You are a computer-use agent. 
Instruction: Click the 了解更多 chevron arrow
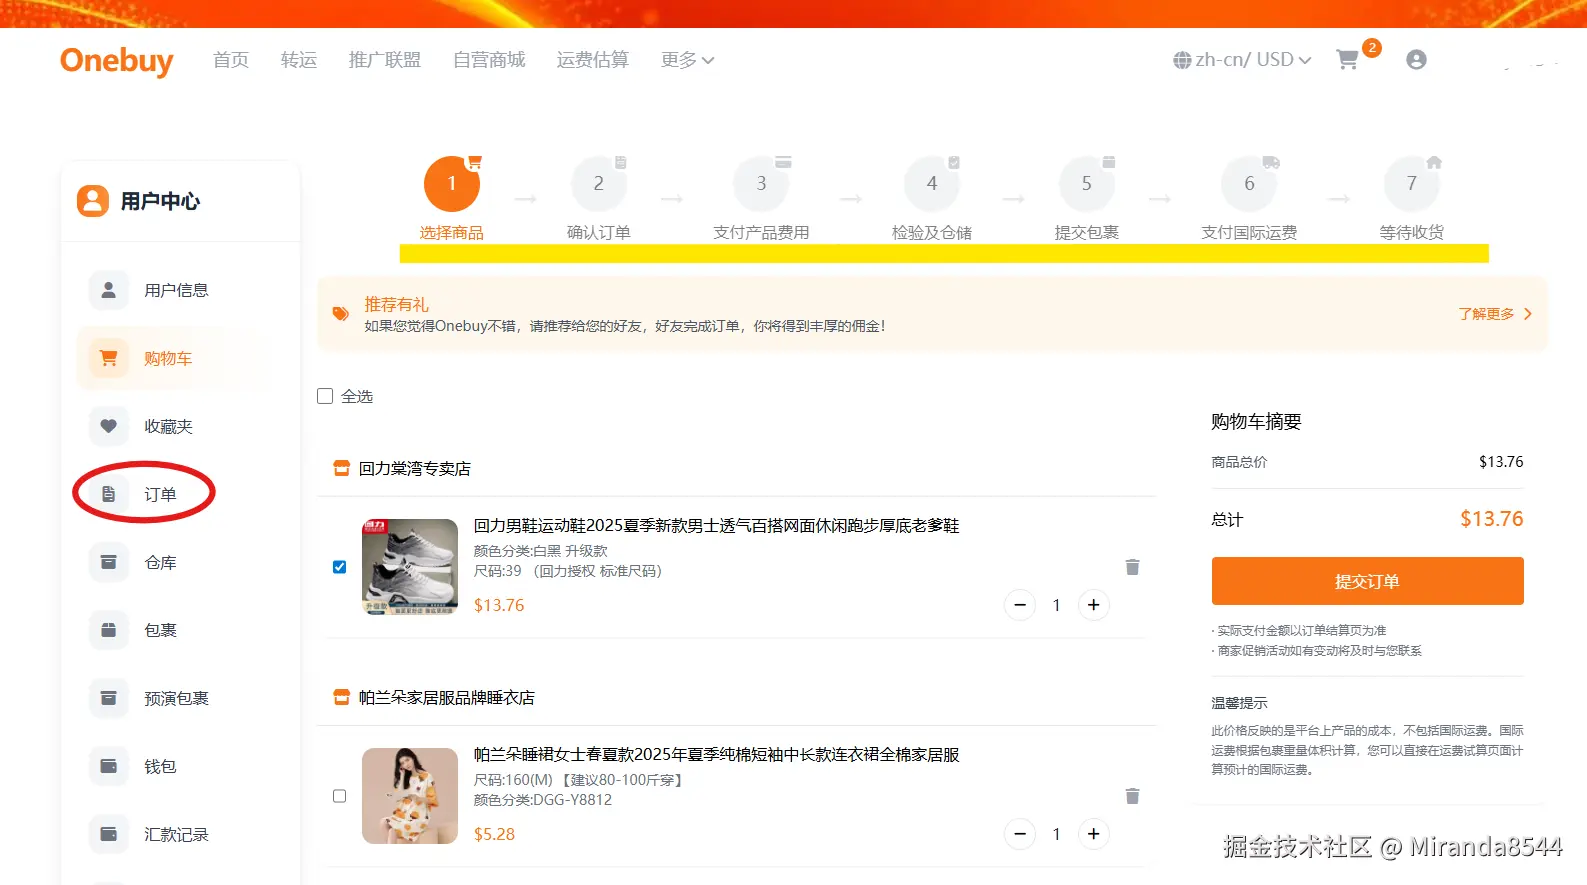pos(1528,314)
